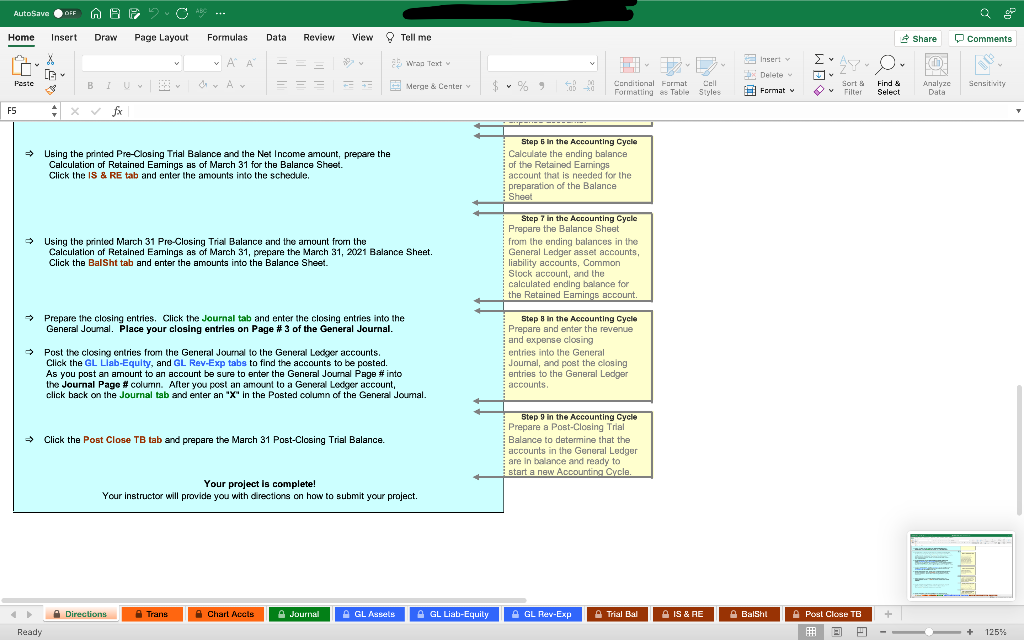The width and height of the screenshot is (1024, 640).
Task: Click the Share button
Action: tap(918, 39)
